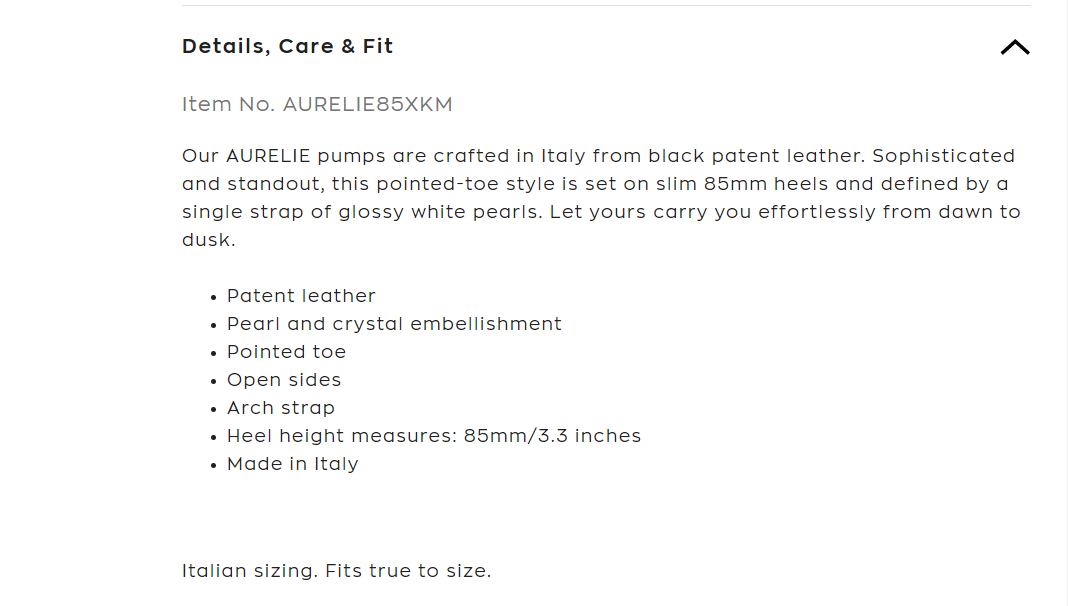Click the Fits true to size sentence
Viewport: 1068px width, 606px height.
[407, 571]
